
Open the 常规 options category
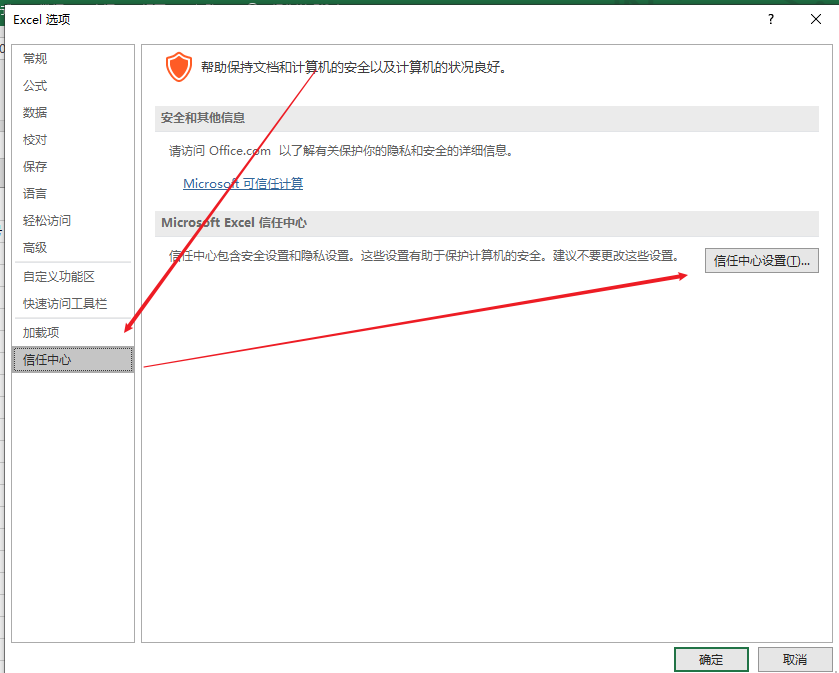[x=72, y=58]
